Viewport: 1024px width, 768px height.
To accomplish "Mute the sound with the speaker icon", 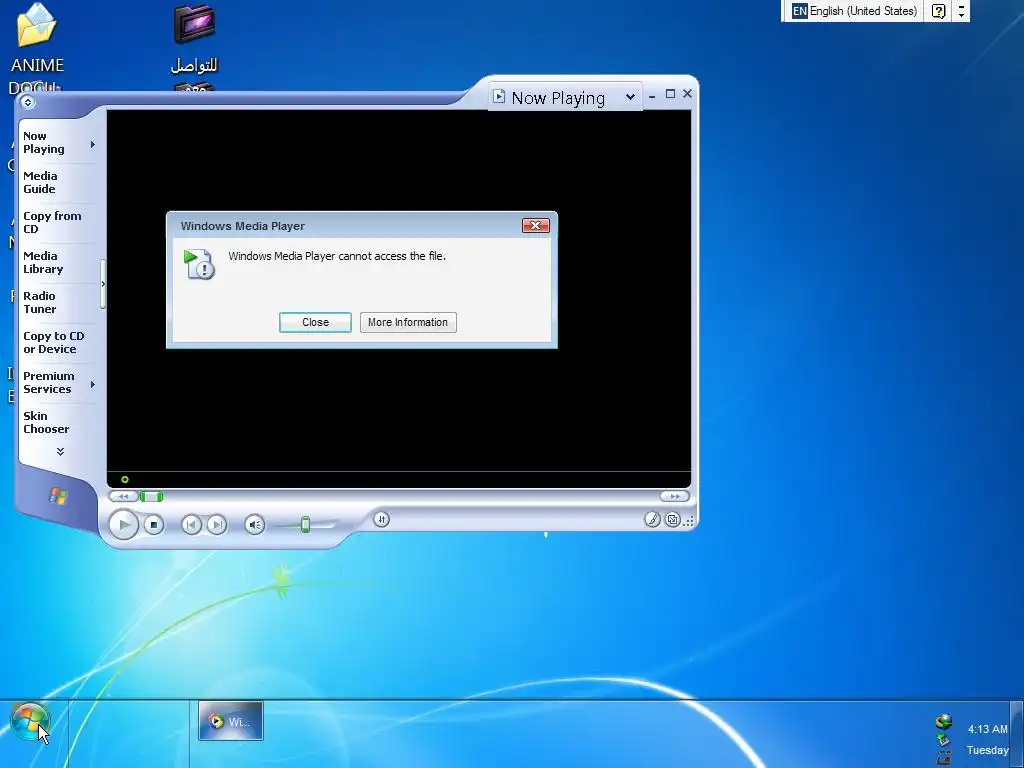I will [255, 524].
